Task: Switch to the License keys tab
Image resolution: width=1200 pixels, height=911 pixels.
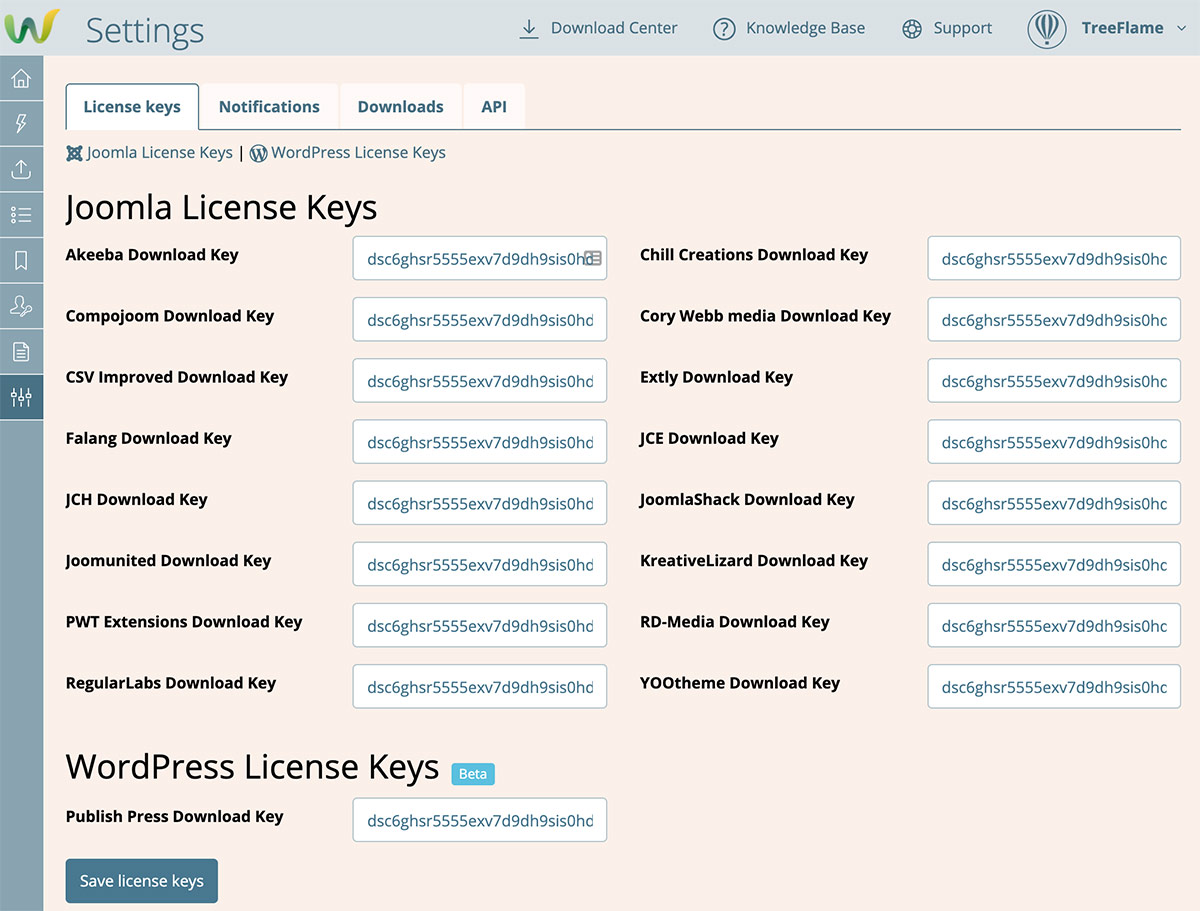Action: click(x=132, y=107)
